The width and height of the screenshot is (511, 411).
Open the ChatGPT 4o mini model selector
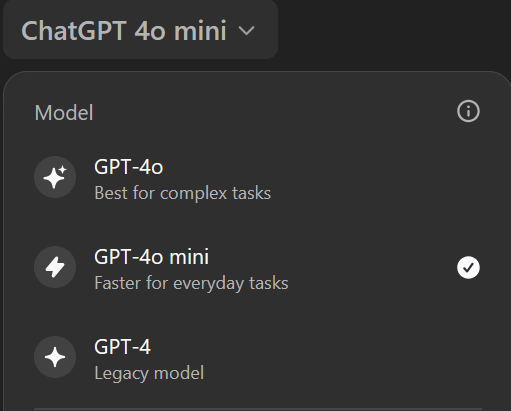coord(140,30)
